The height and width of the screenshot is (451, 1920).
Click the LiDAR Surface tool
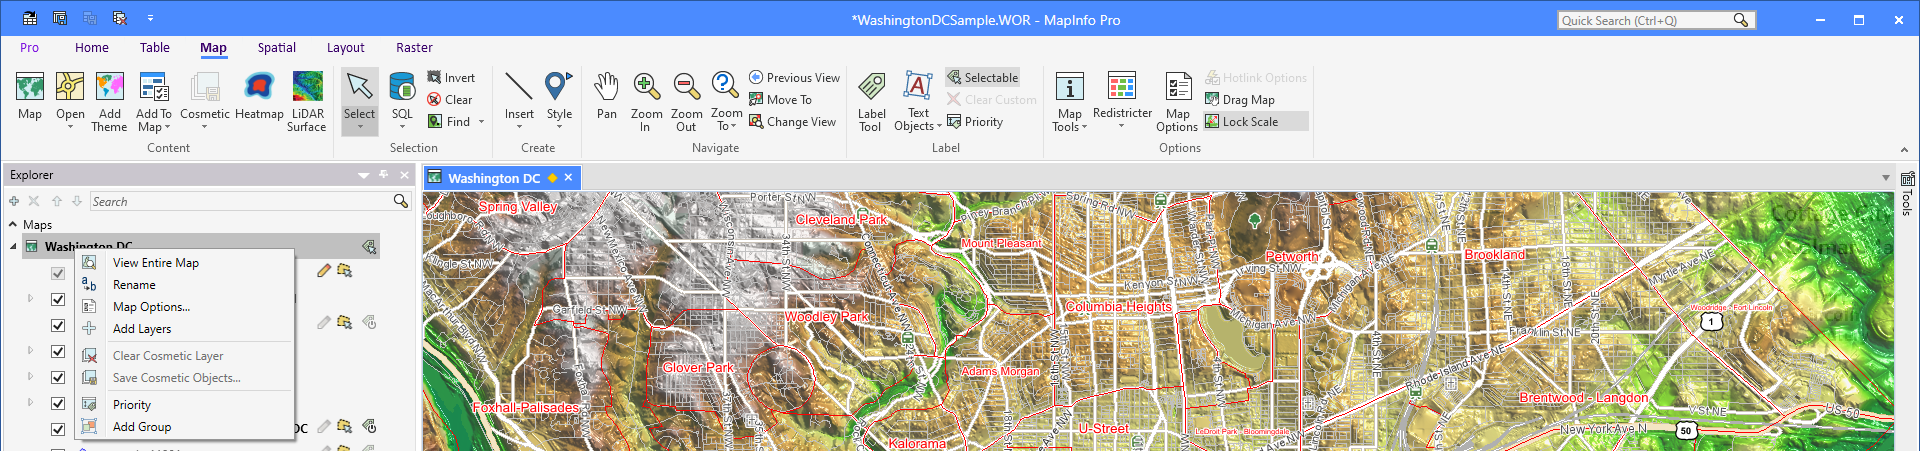(307, 100)
